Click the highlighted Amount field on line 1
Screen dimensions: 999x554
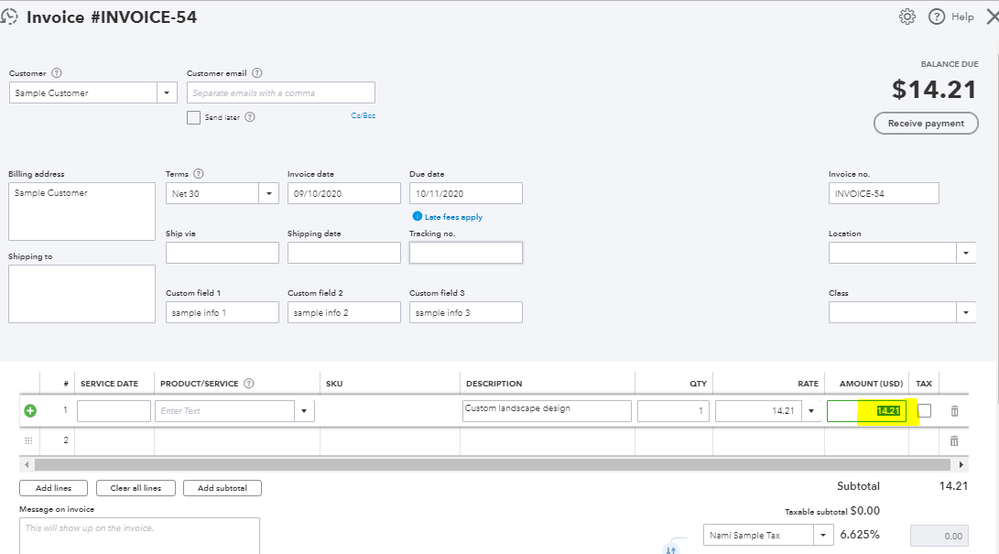(x=866, y=411)
